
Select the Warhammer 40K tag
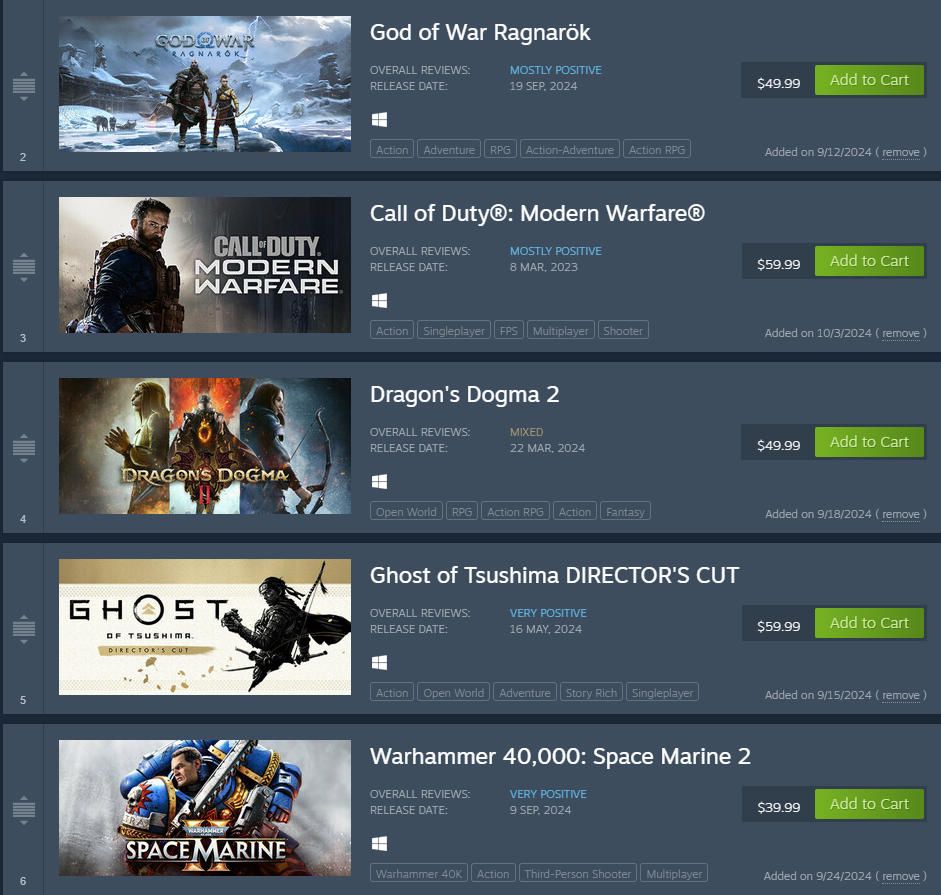(x=419, y=873)
